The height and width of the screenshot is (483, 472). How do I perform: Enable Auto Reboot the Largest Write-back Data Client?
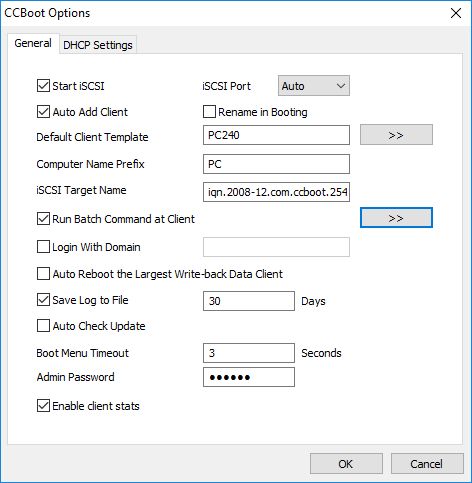[x=43, y=274]
